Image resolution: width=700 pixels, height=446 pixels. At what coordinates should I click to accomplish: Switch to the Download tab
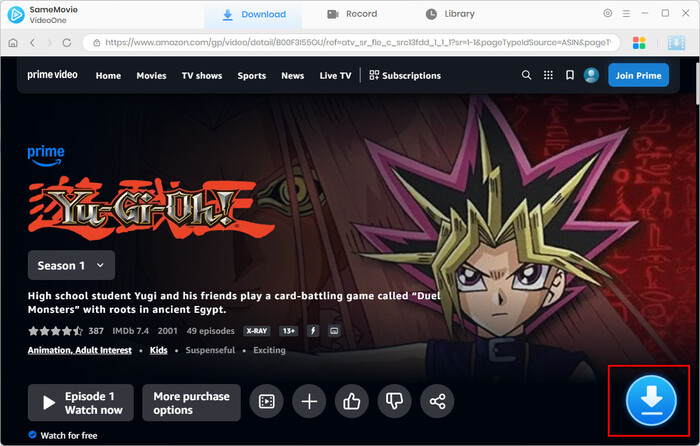pyautogui.click(x=254, y=14)
